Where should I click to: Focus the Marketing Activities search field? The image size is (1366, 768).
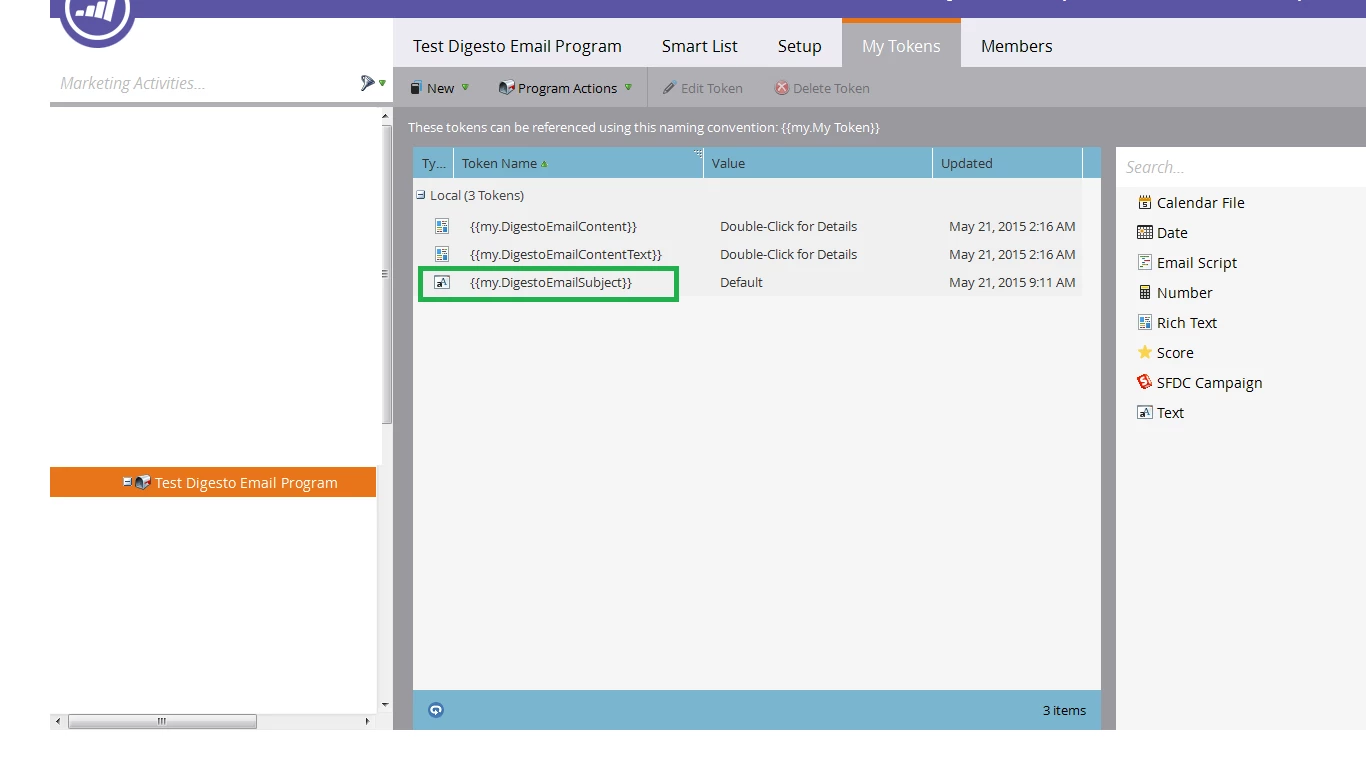(205, 83)
